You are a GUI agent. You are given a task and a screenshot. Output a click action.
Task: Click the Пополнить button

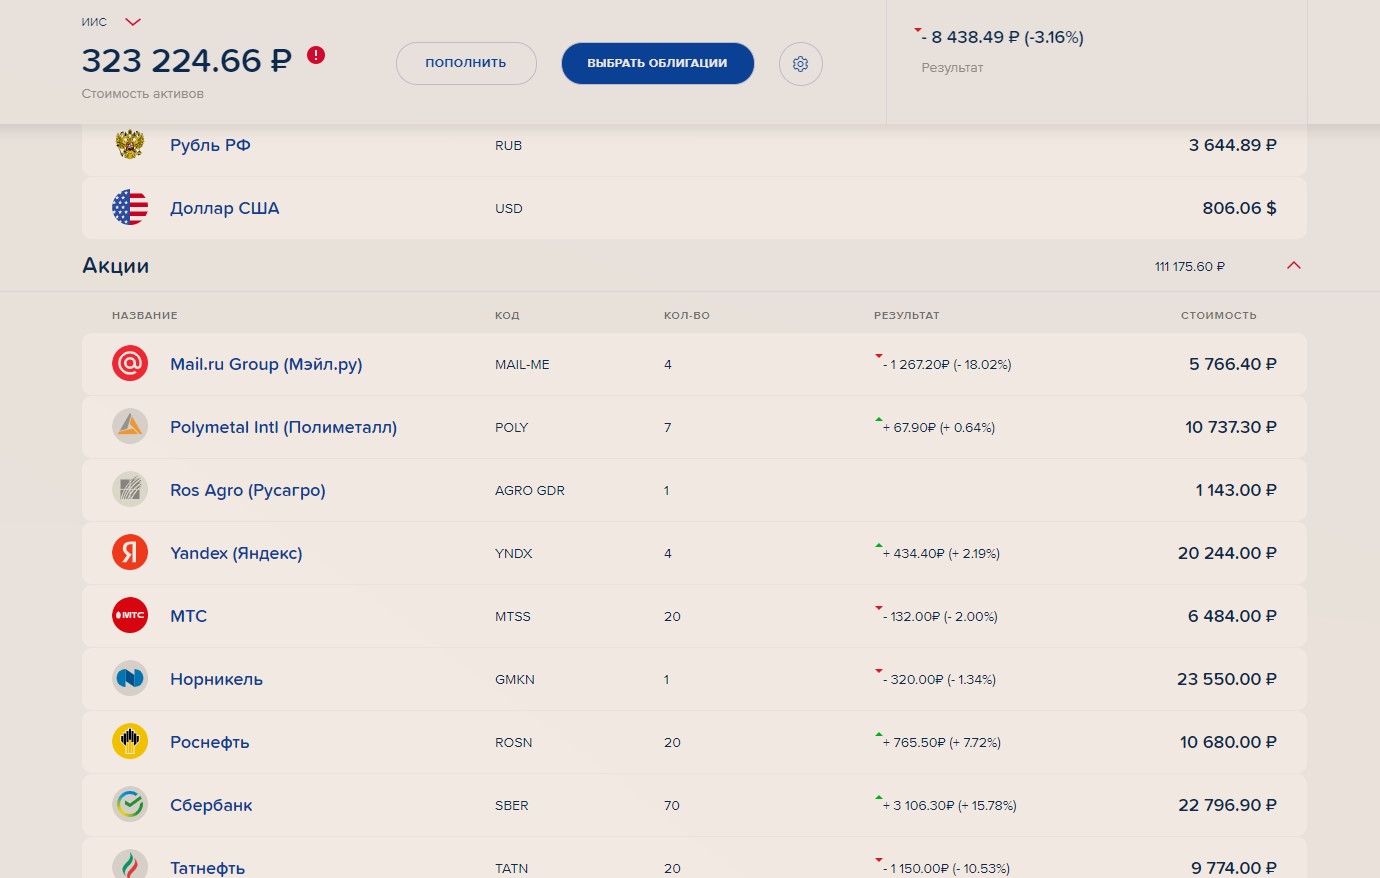tap(466, 63)
